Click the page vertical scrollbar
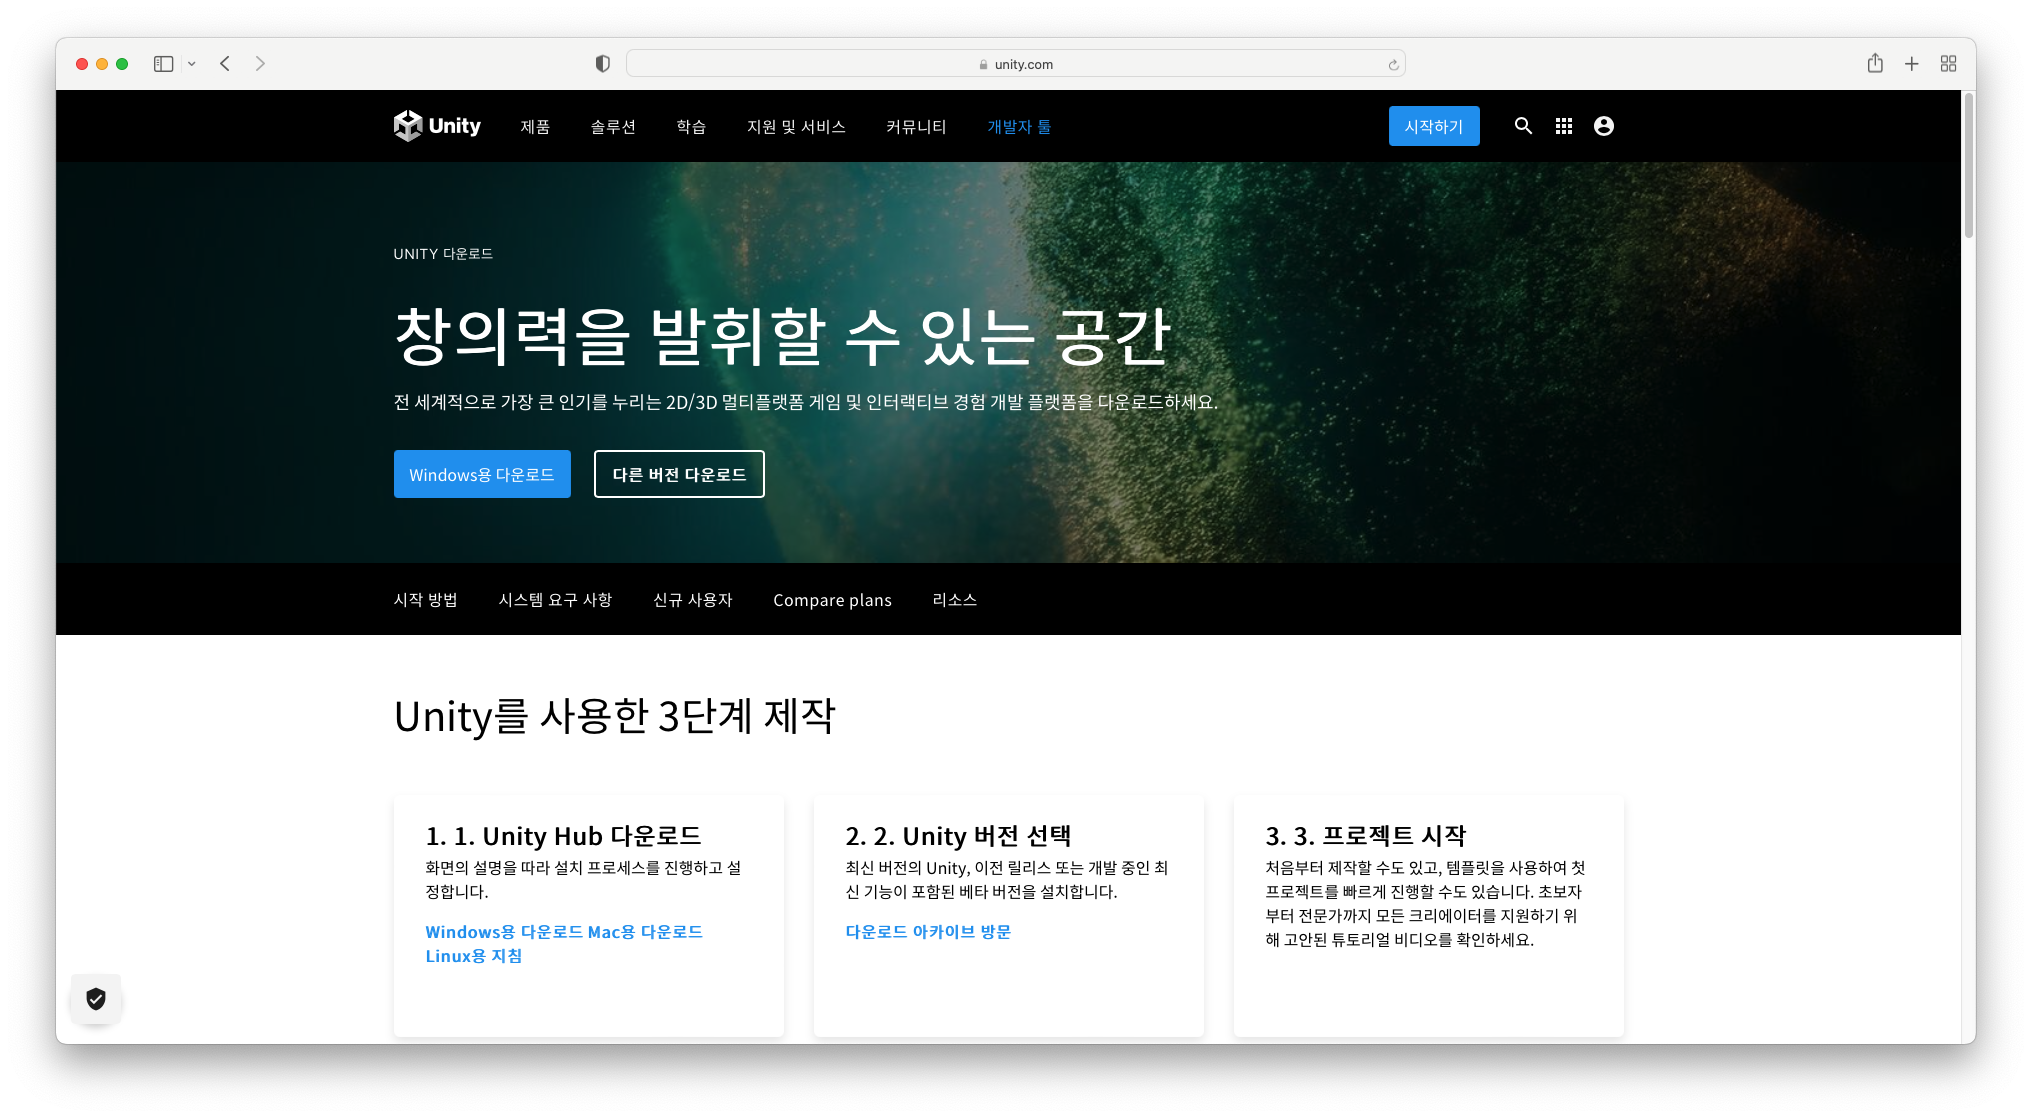The image size is (2032, 1118). tap(1968, 166)
